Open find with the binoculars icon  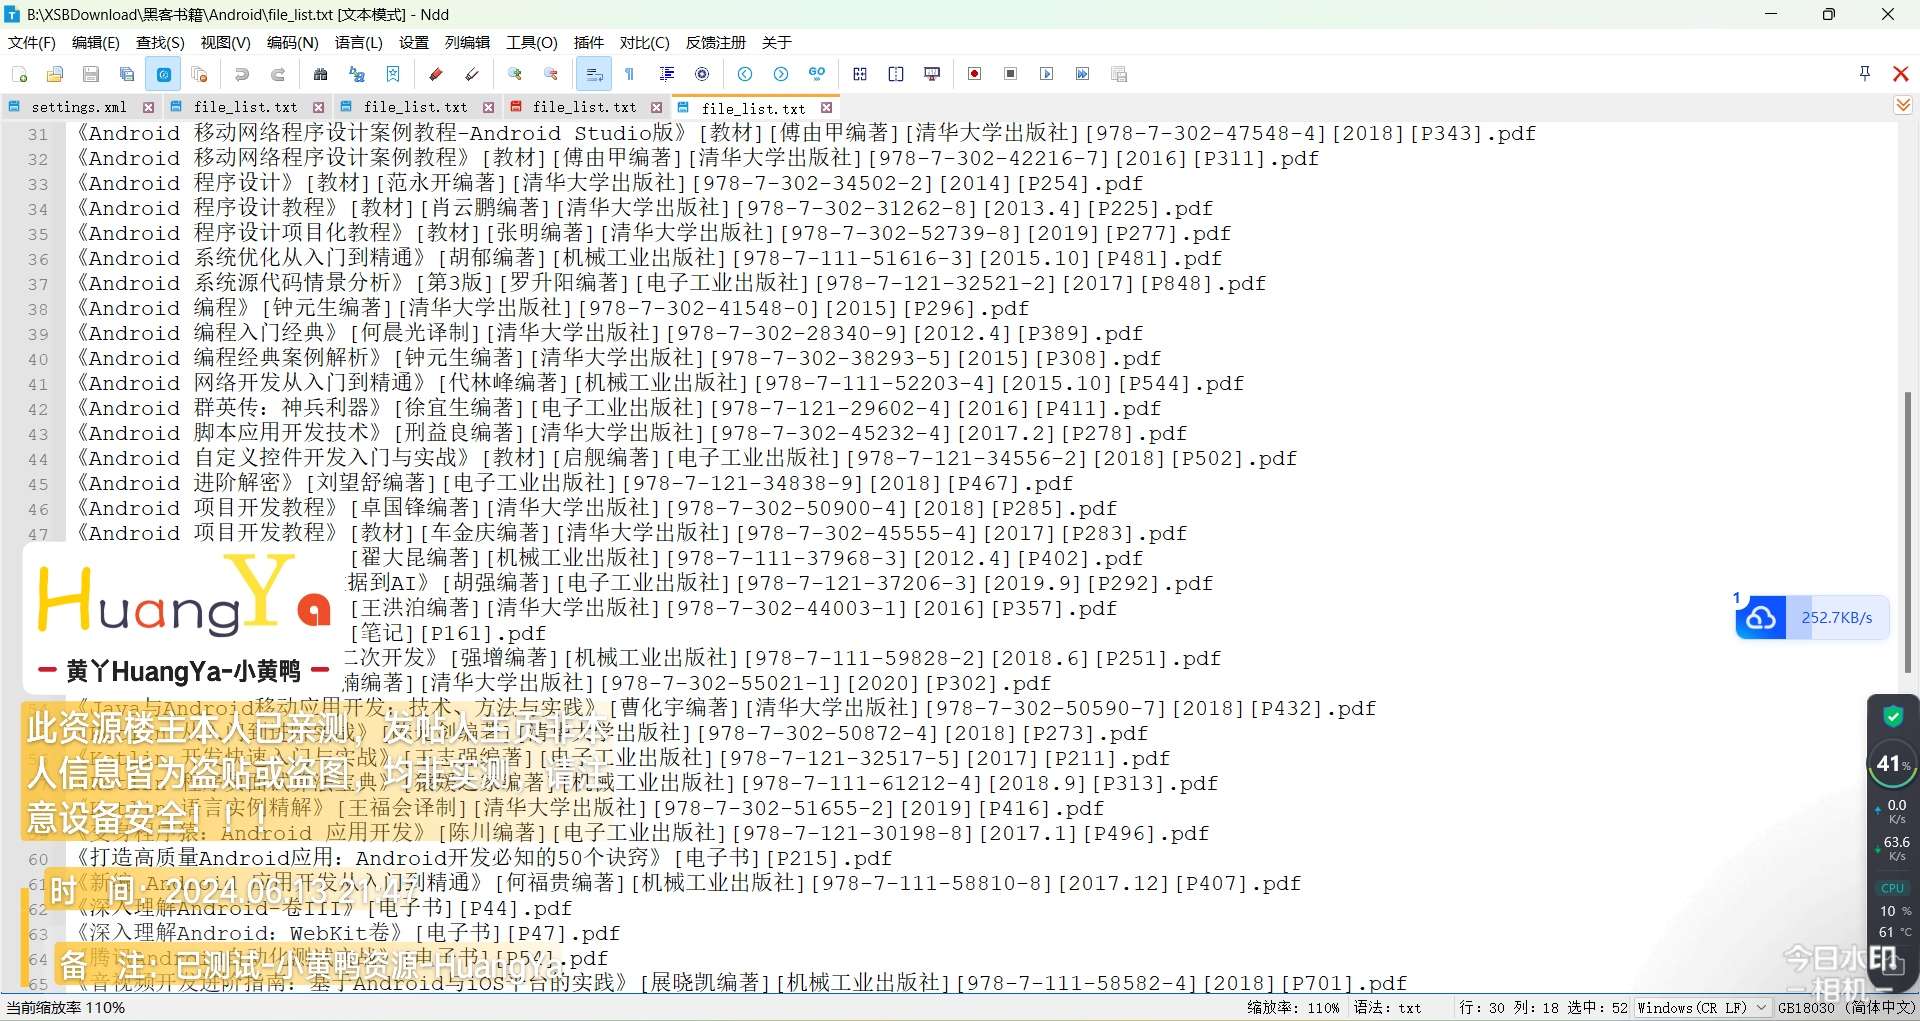tap(321, 74)
